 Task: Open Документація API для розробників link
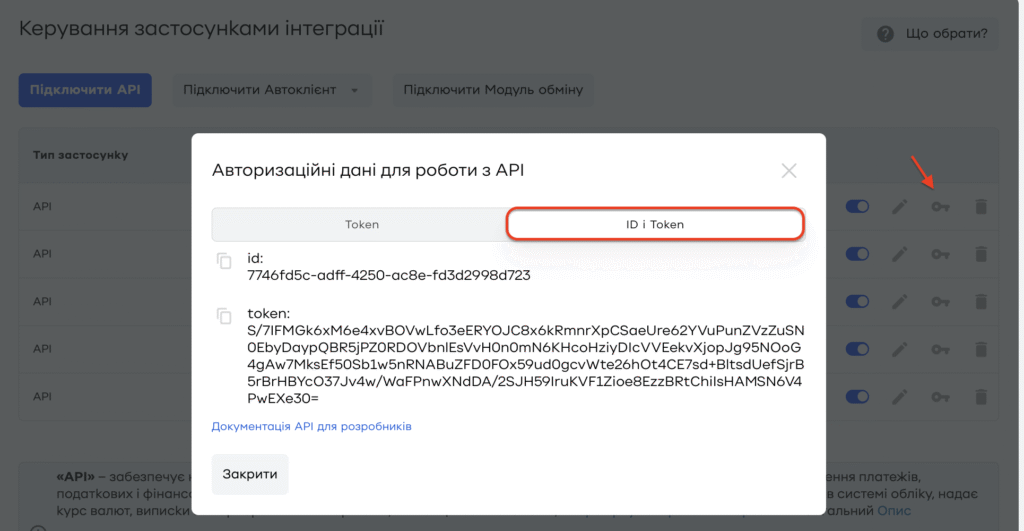(311, 427)
